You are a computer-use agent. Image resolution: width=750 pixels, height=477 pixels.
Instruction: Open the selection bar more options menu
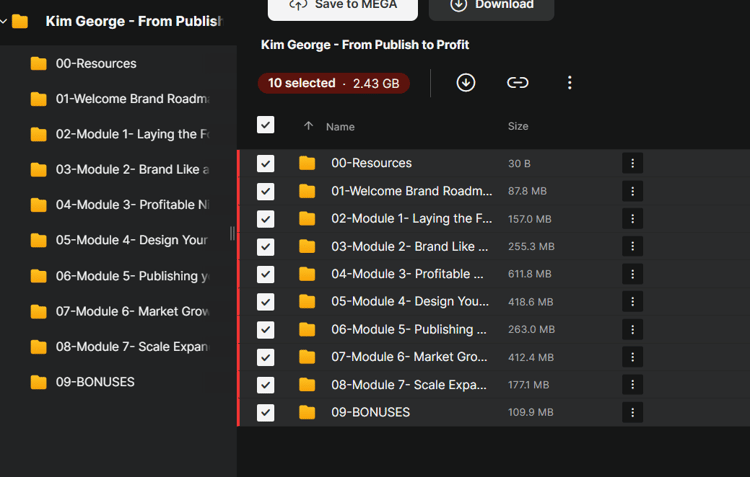point(569,83)
